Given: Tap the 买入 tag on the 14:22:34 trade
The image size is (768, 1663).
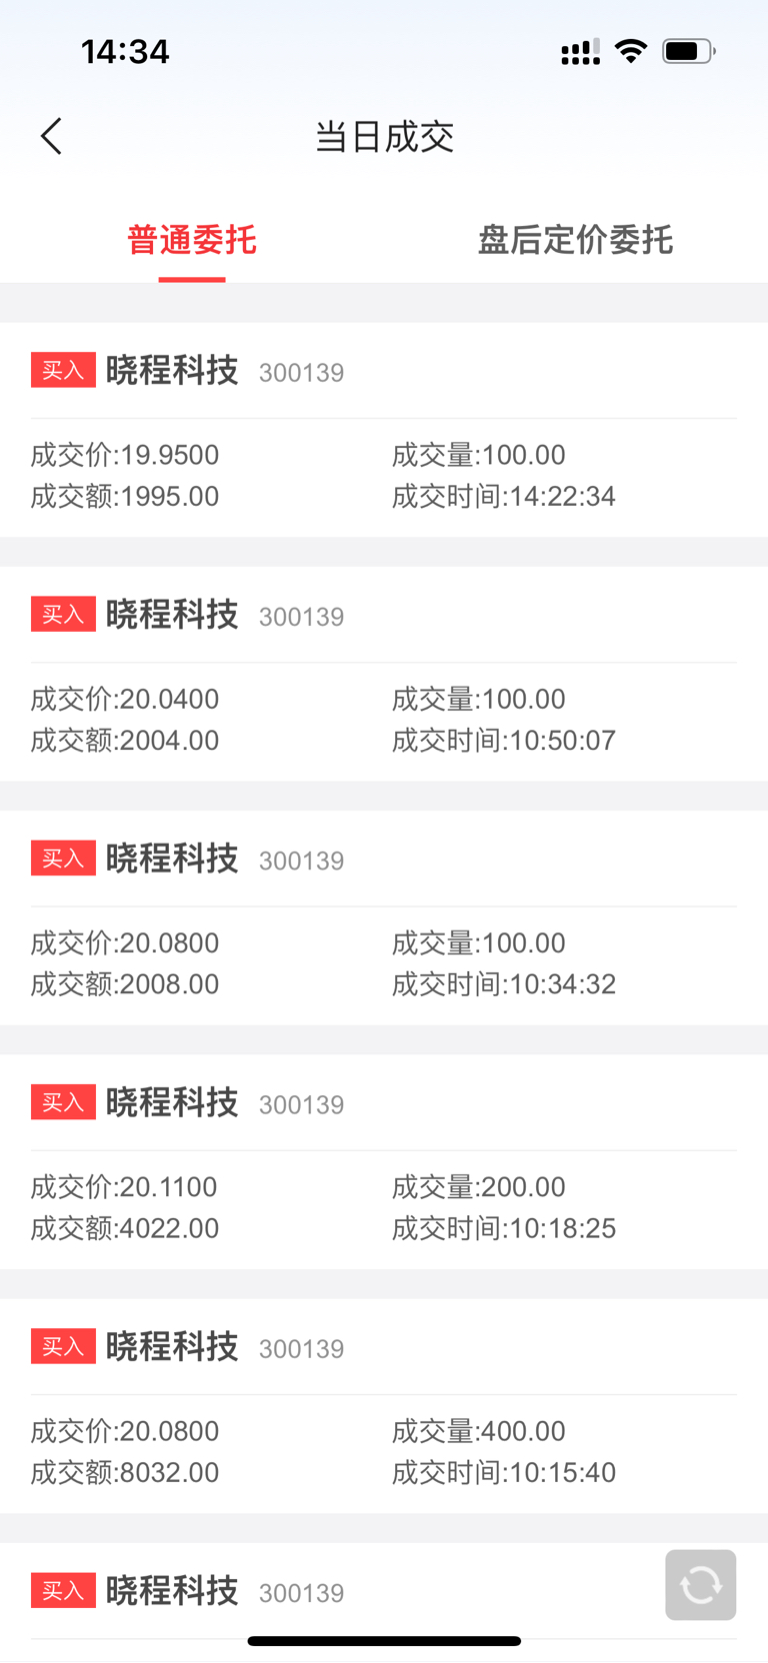Looking at the screenshot, I should click(x=63, y=370).
